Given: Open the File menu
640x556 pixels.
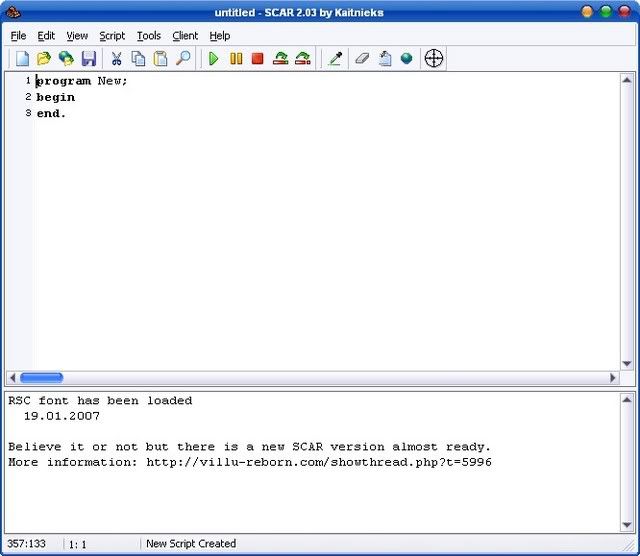Looking at the screenshot, I should pyautogui.click(x=19, y=36).
